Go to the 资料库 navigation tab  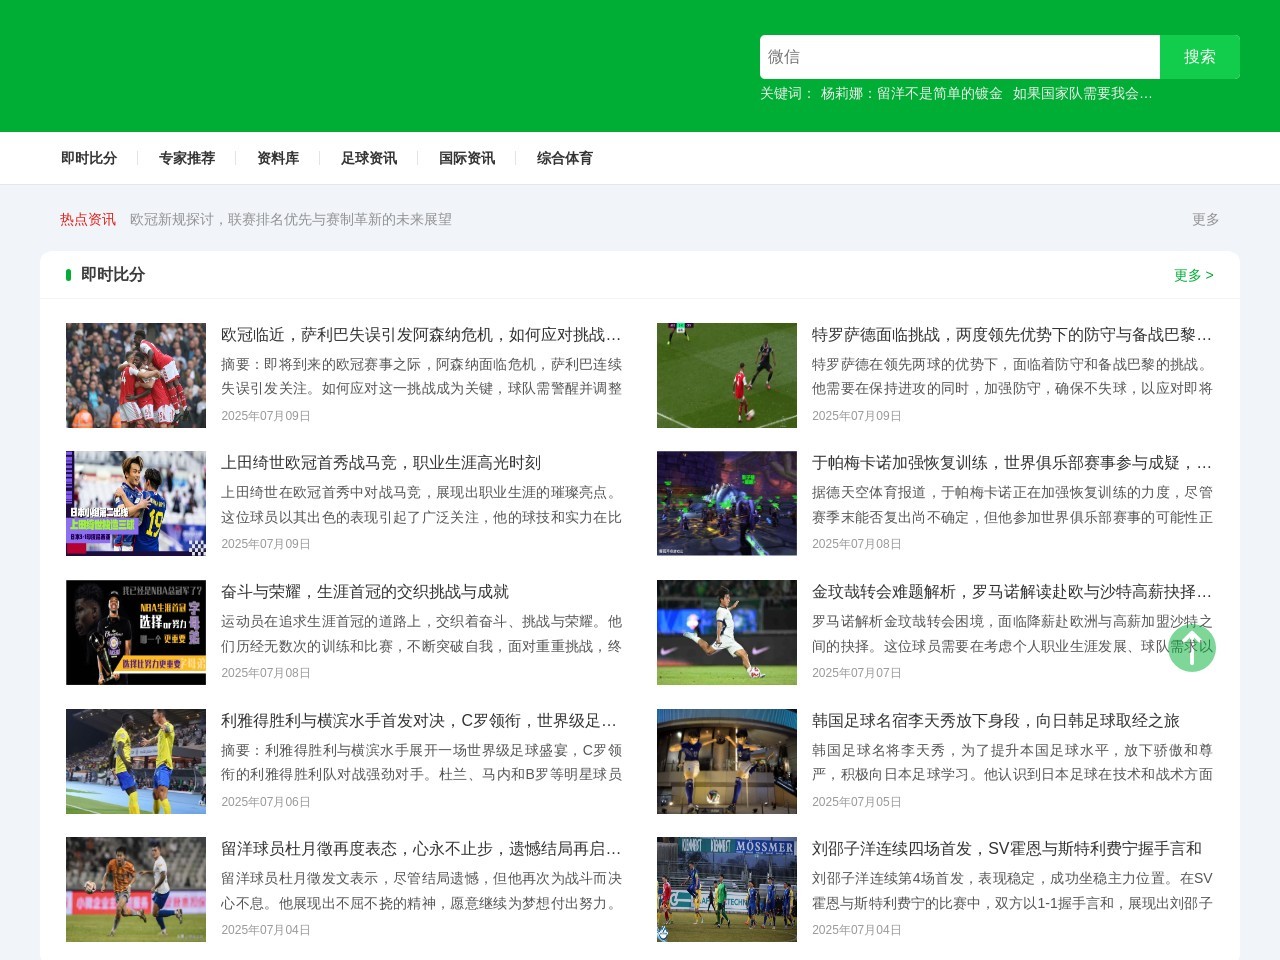point(278,158)
